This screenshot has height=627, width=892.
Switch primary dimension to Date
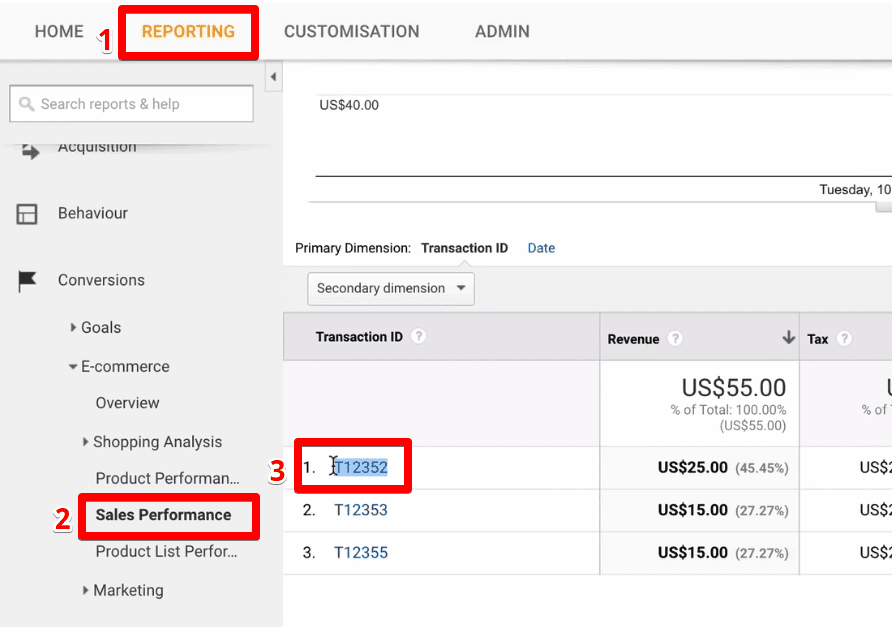[x=541, y=248]
